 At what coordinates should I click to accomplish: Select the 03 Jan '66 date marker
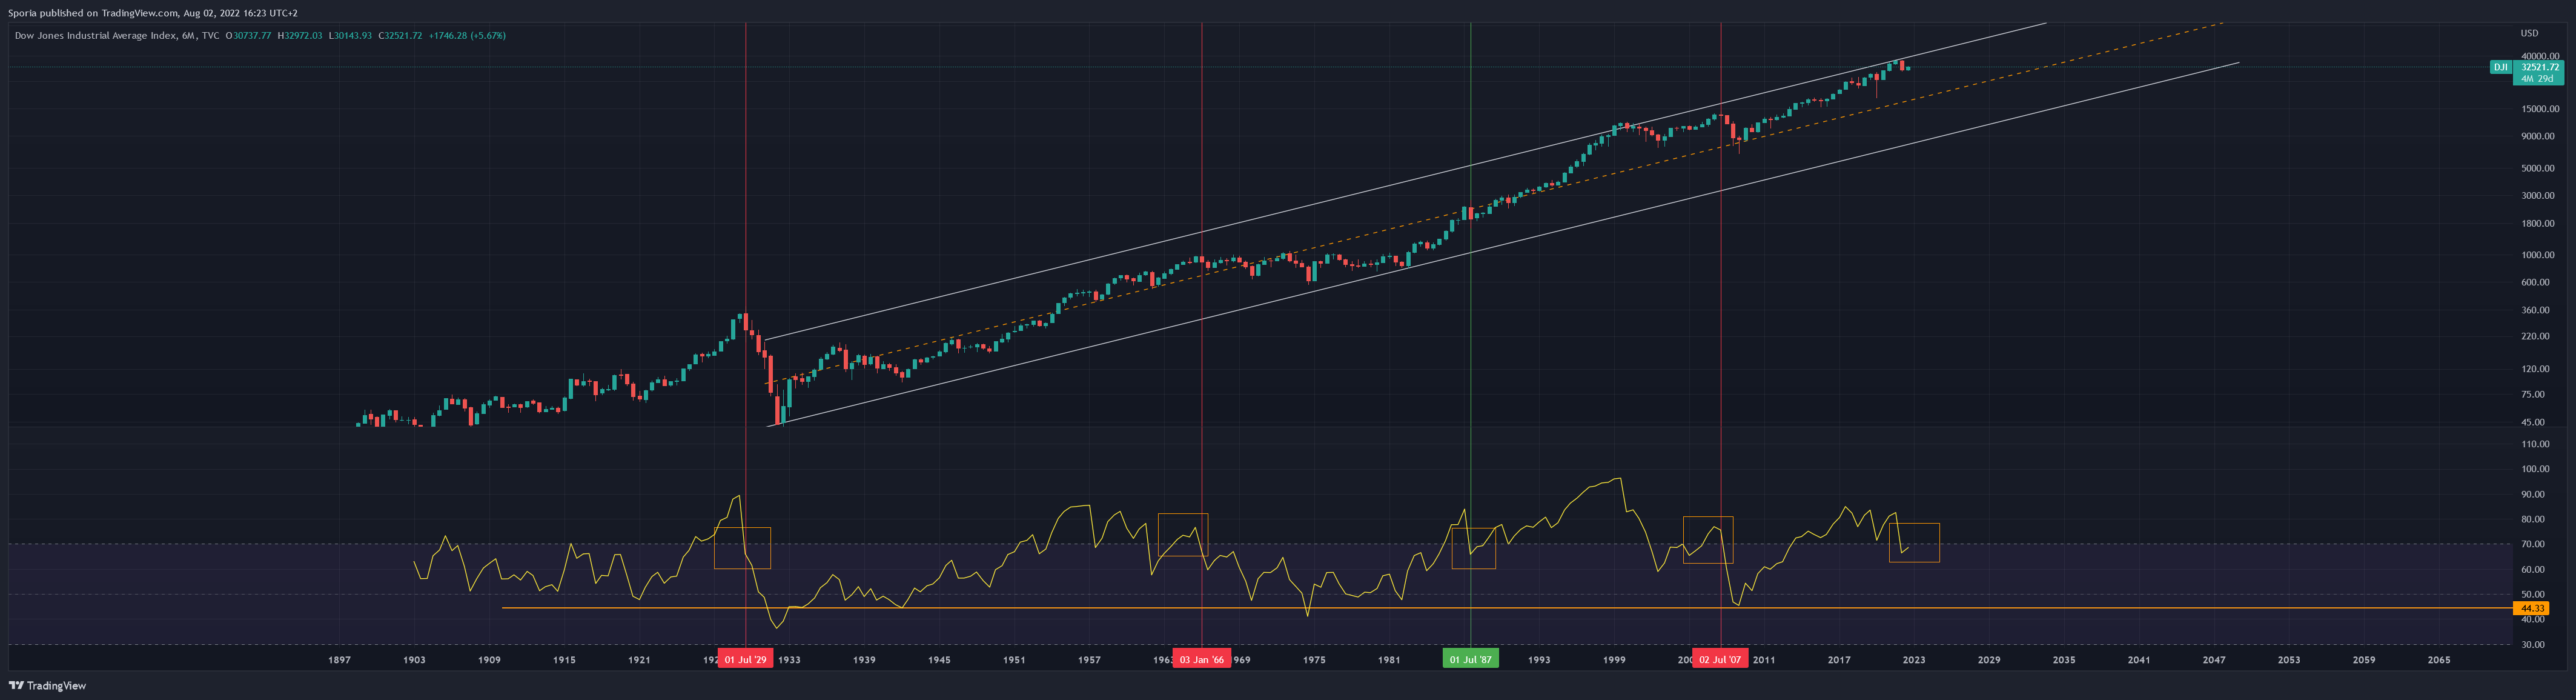[1201, 660]
